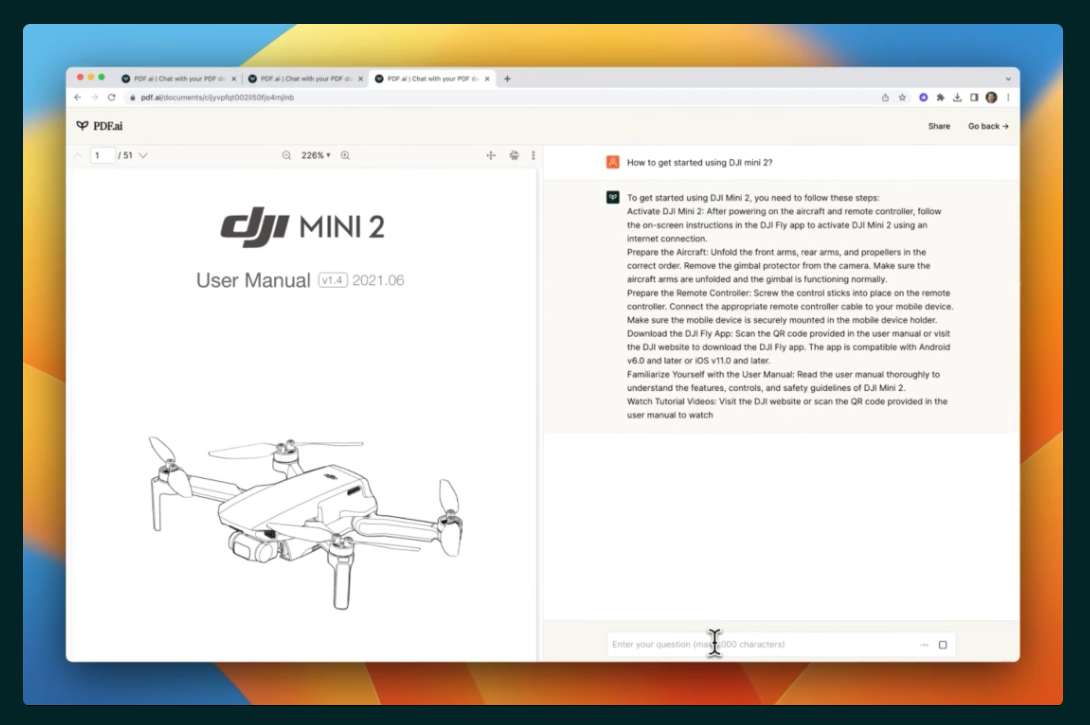1090x725 pixels.
Task: Click the PDF.ai bot avatar beside answer
Action: [612, 197]
